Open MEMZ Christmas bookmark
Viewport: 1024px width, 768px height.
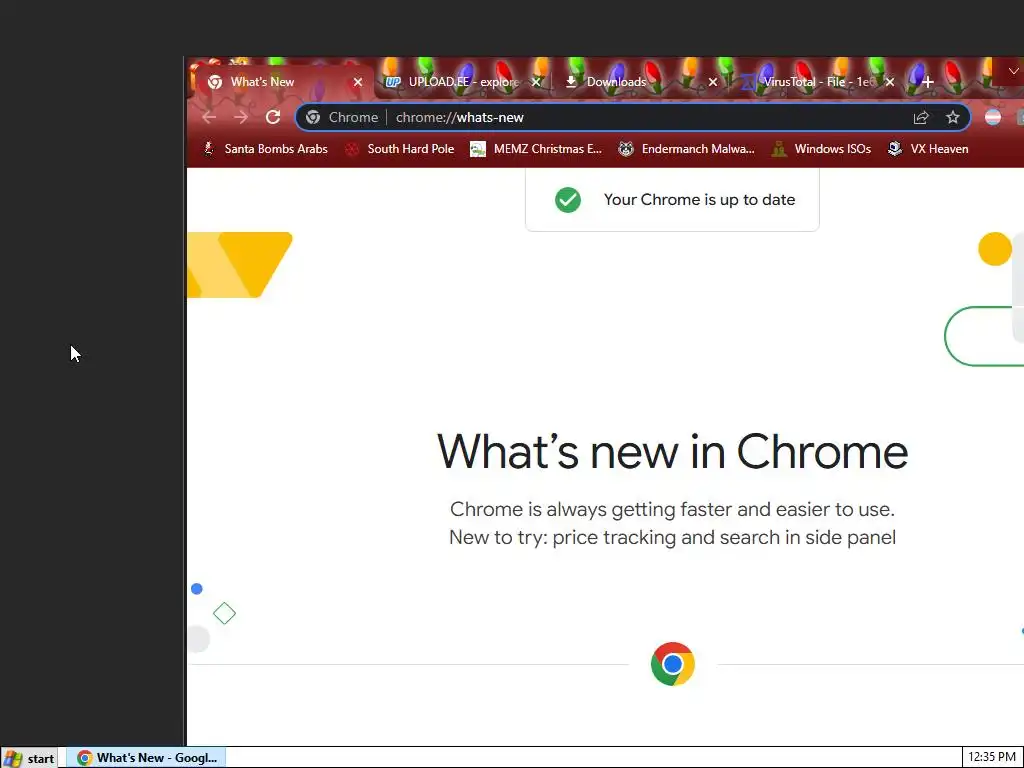coord(536,149)
